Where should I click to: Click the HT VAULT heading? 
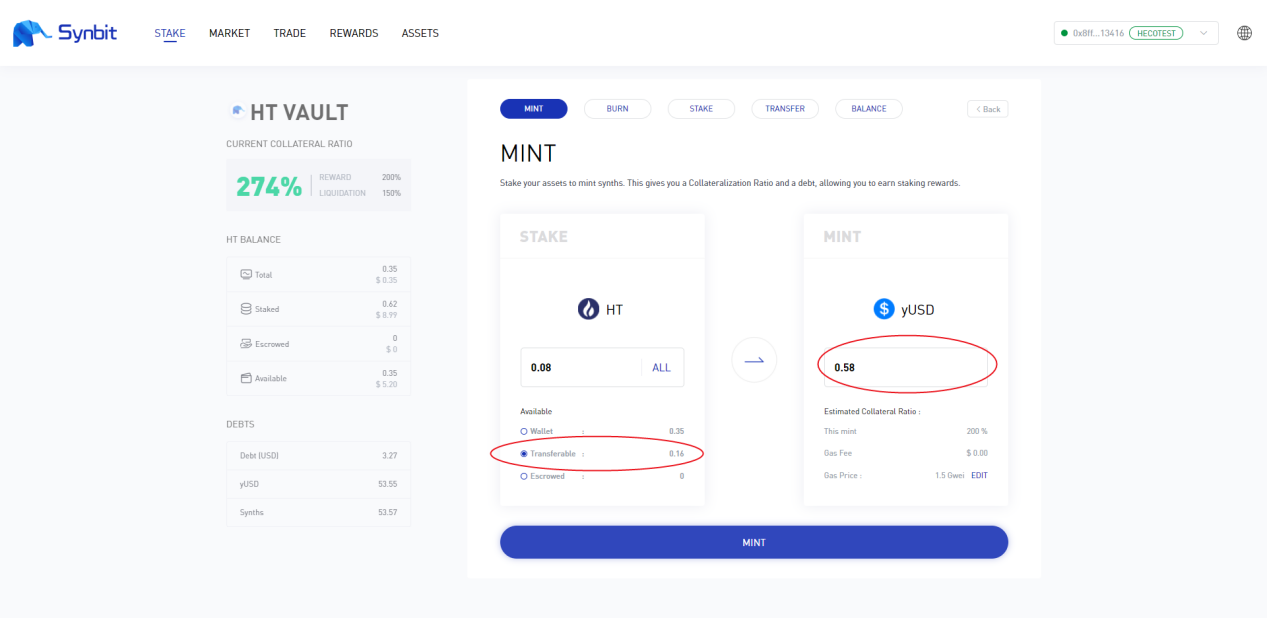299,112
